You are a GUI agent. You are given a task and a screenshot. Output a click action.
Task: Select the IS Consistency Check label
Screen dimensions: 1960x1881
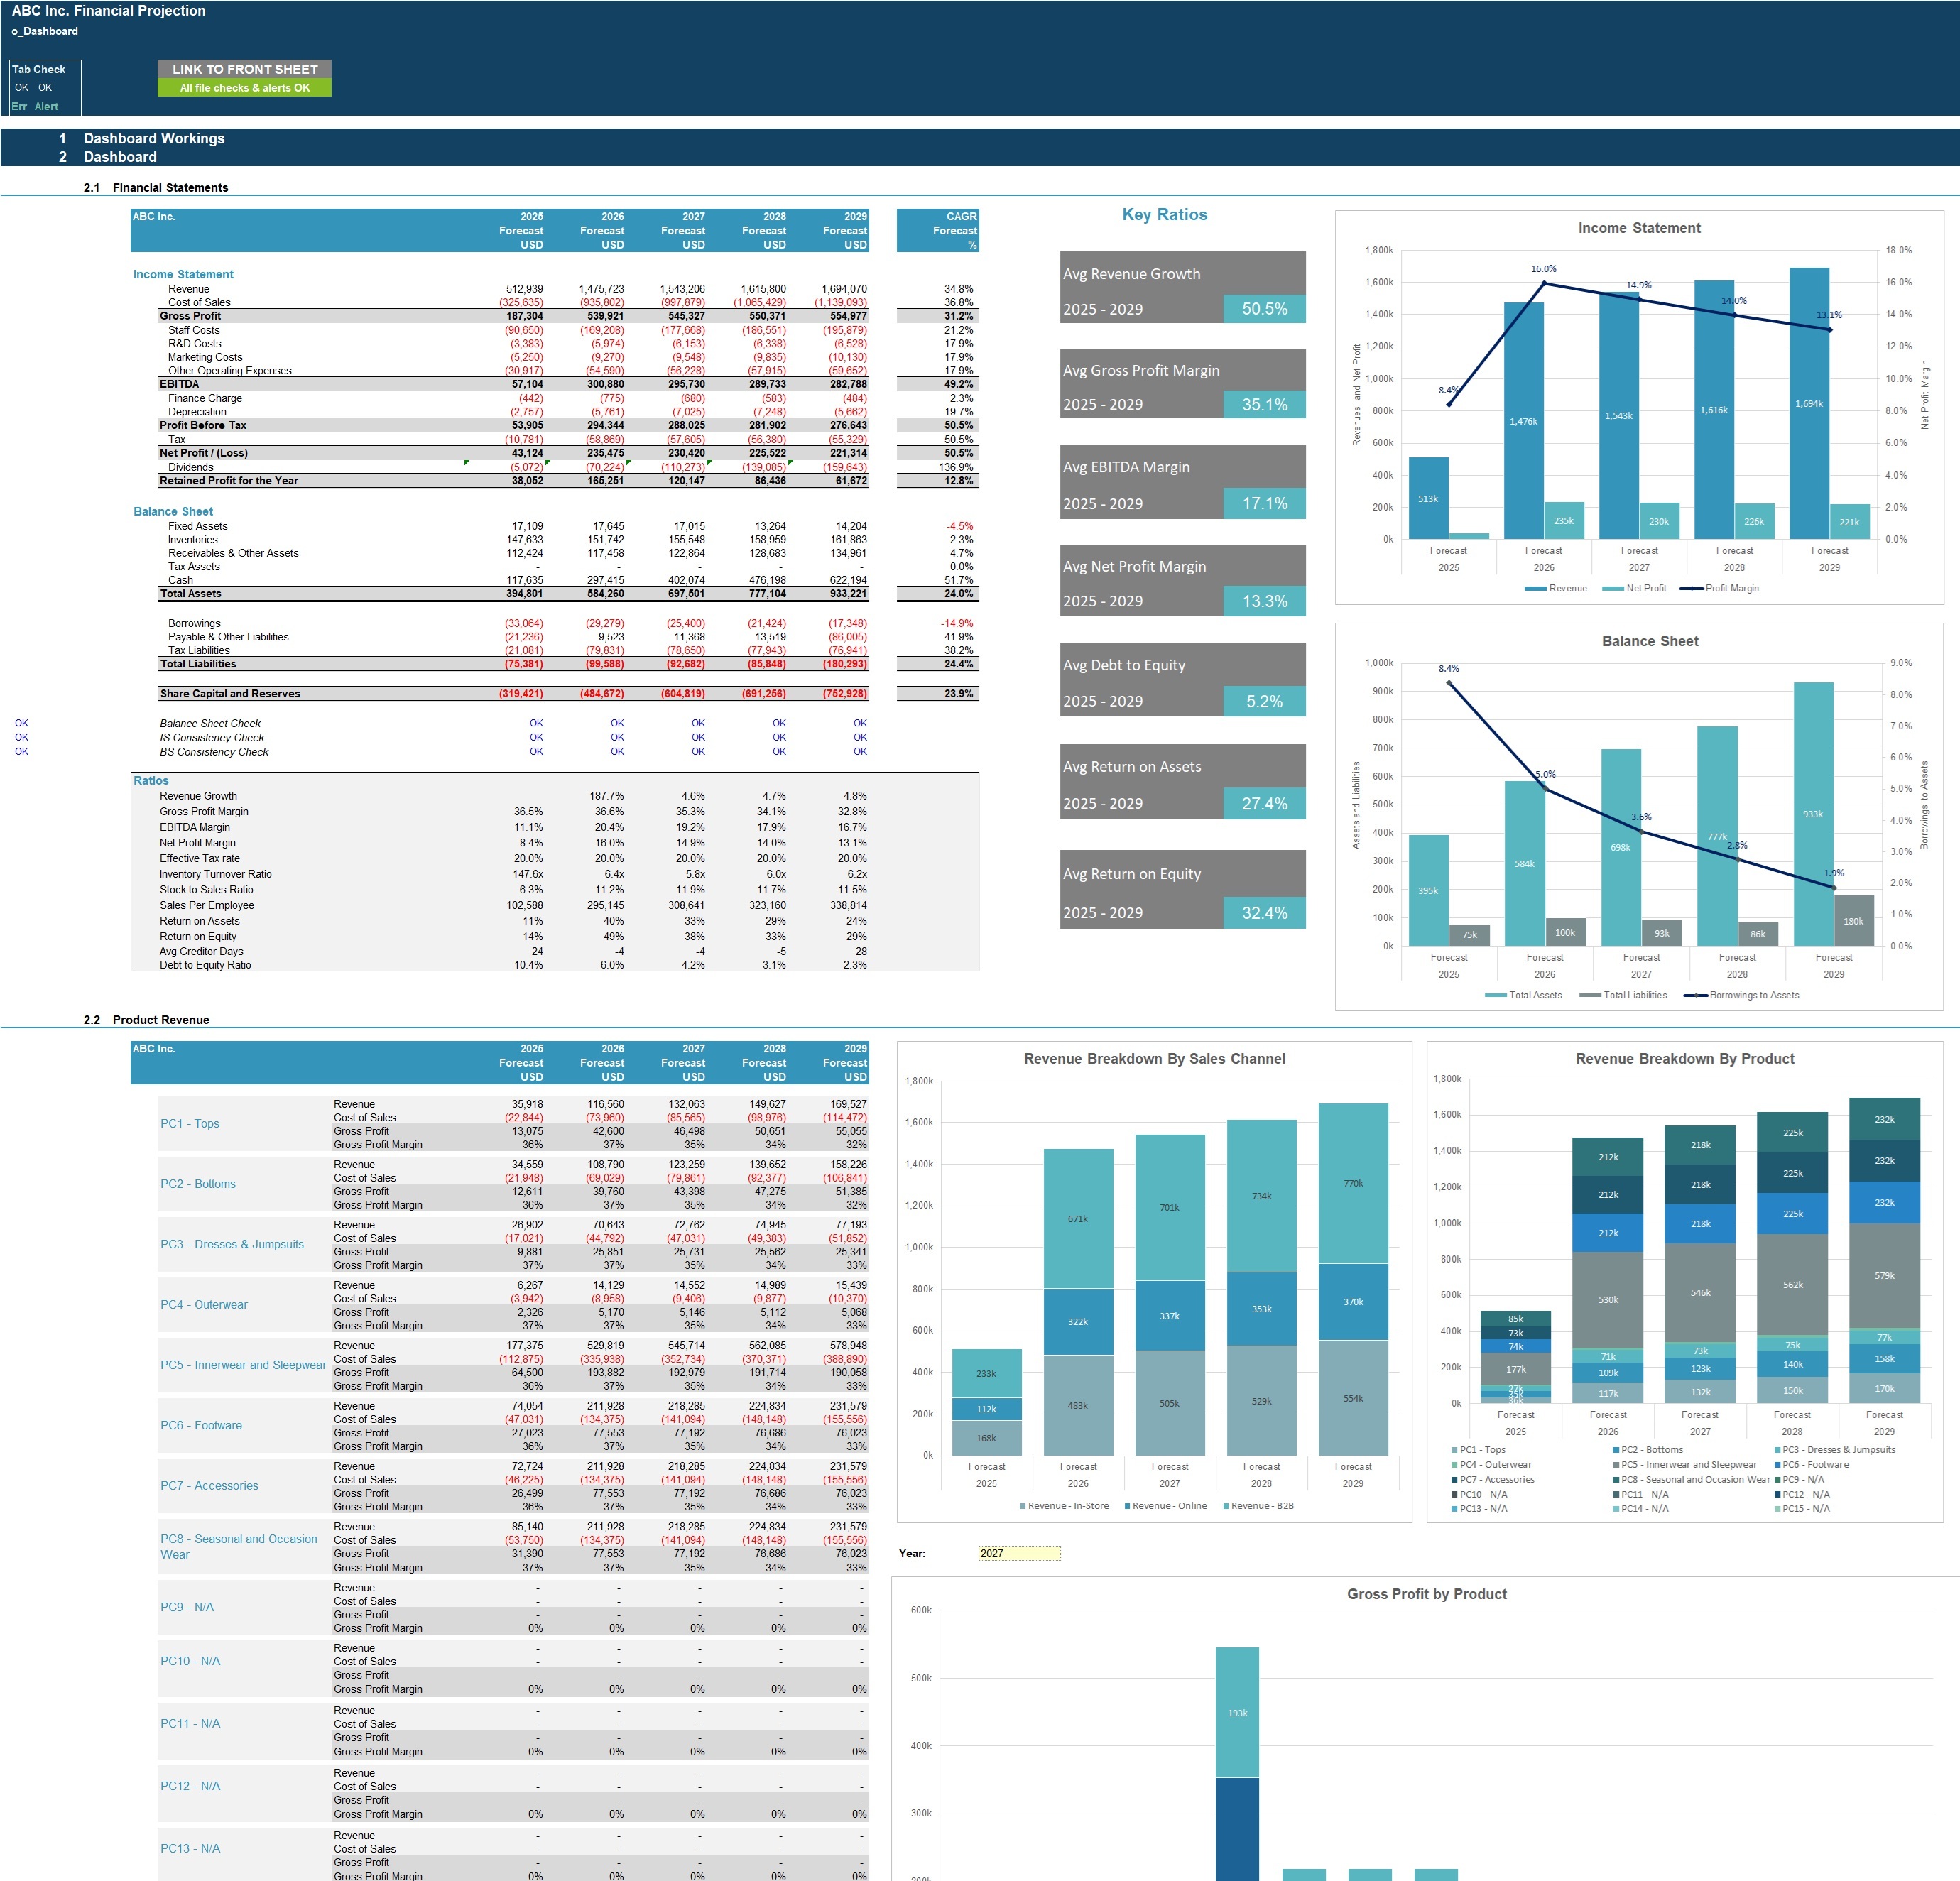[212, 738]
